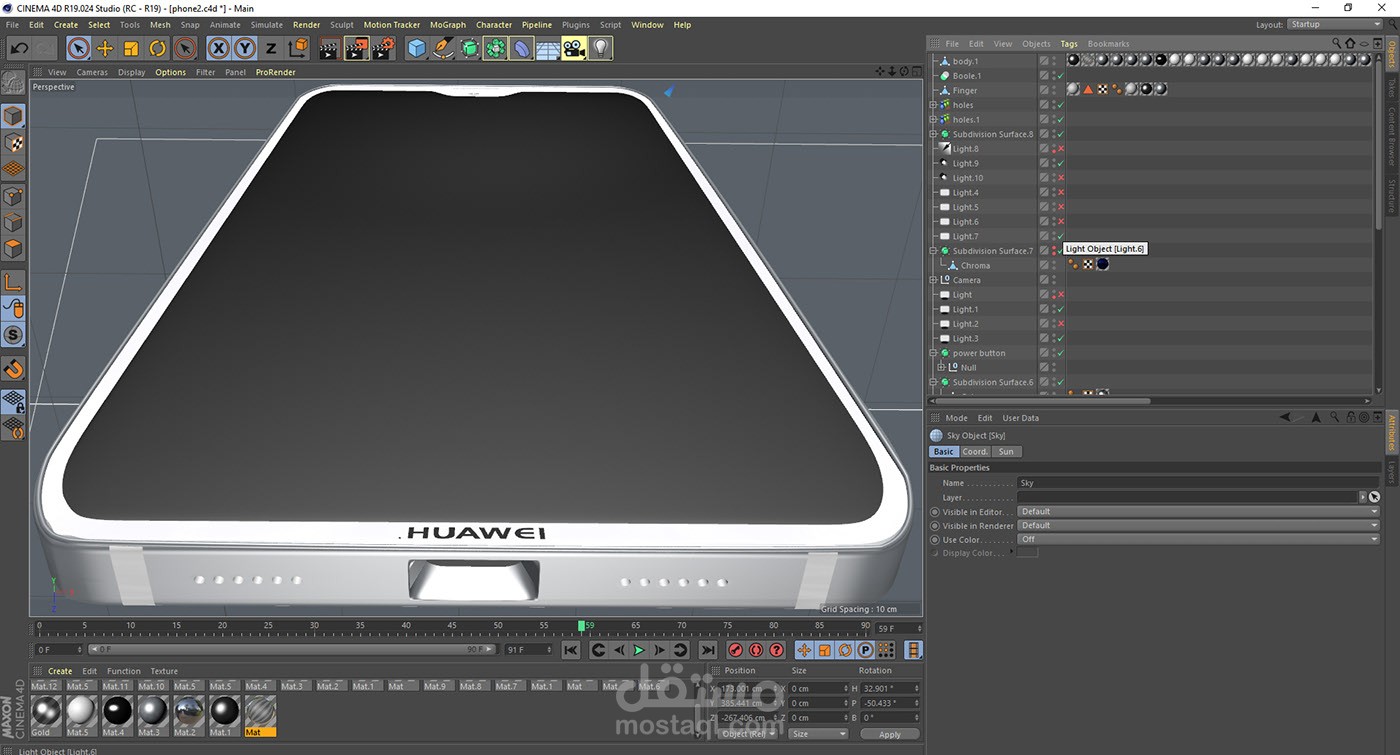The height and width of the screenshot is (755, 1400).
Task: Click the Gold material thumbnail
Action: coord(45,711)
